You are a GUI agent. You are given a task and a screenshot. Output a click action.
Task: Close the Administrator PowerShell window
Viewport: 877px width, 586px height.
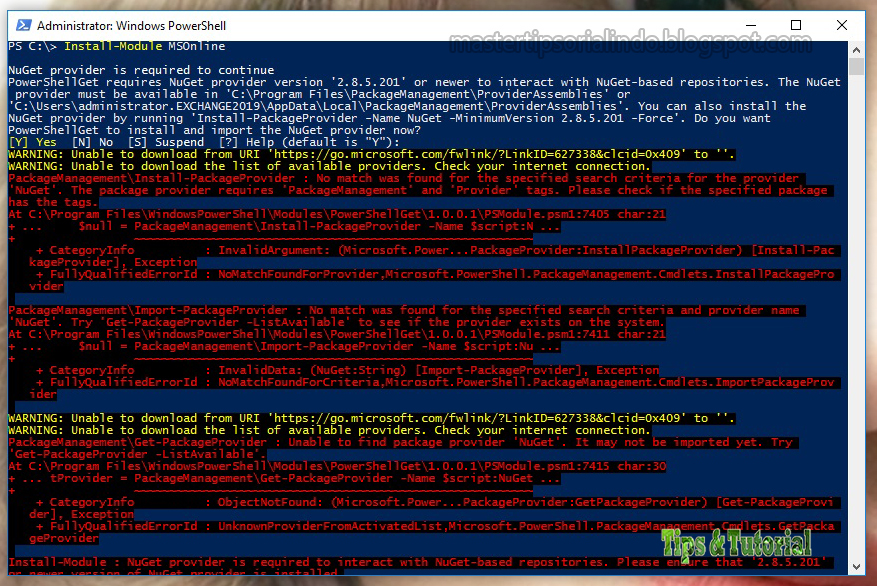841,25
